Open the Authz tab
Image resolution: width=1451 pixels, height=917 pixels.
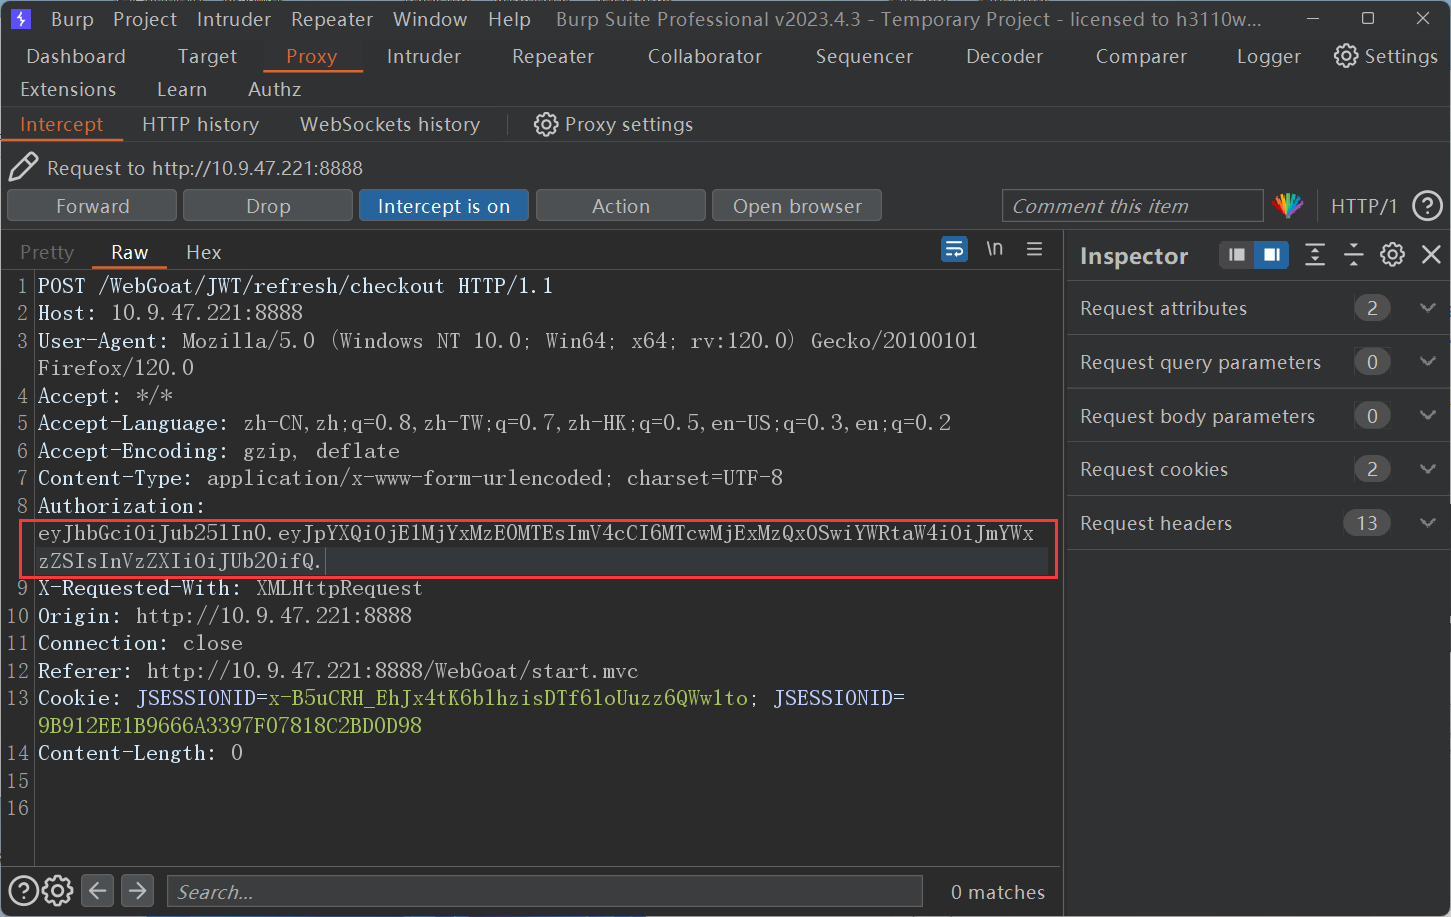274,89
